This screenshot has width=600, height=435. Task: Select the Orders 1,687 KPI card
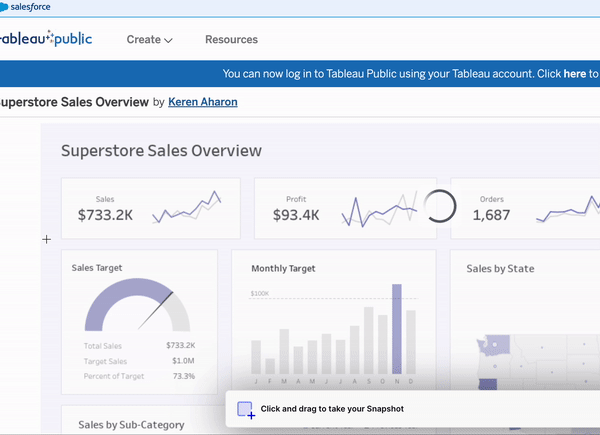[x=525, y=208]
